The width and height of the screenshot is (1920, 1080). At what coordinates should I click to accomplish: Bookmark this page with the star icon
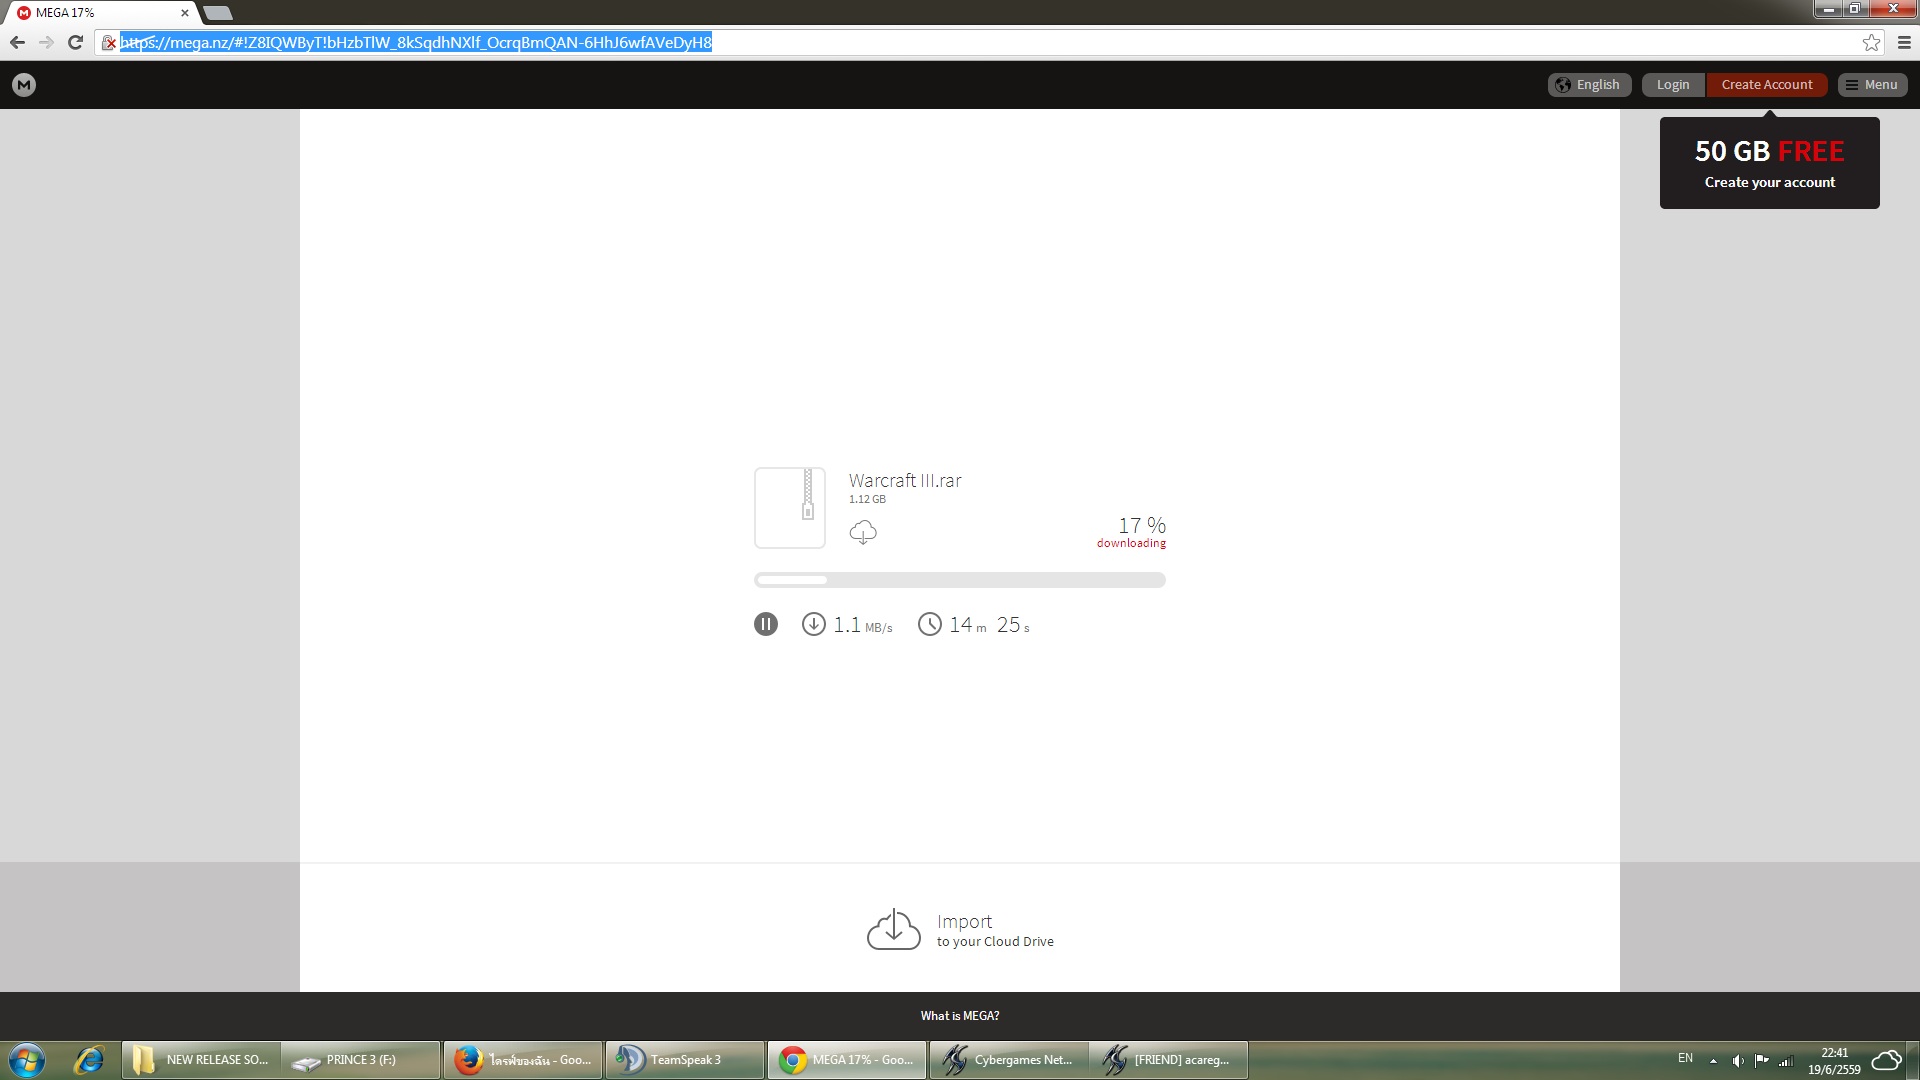pyautogui.click(x=1871, y=42)
